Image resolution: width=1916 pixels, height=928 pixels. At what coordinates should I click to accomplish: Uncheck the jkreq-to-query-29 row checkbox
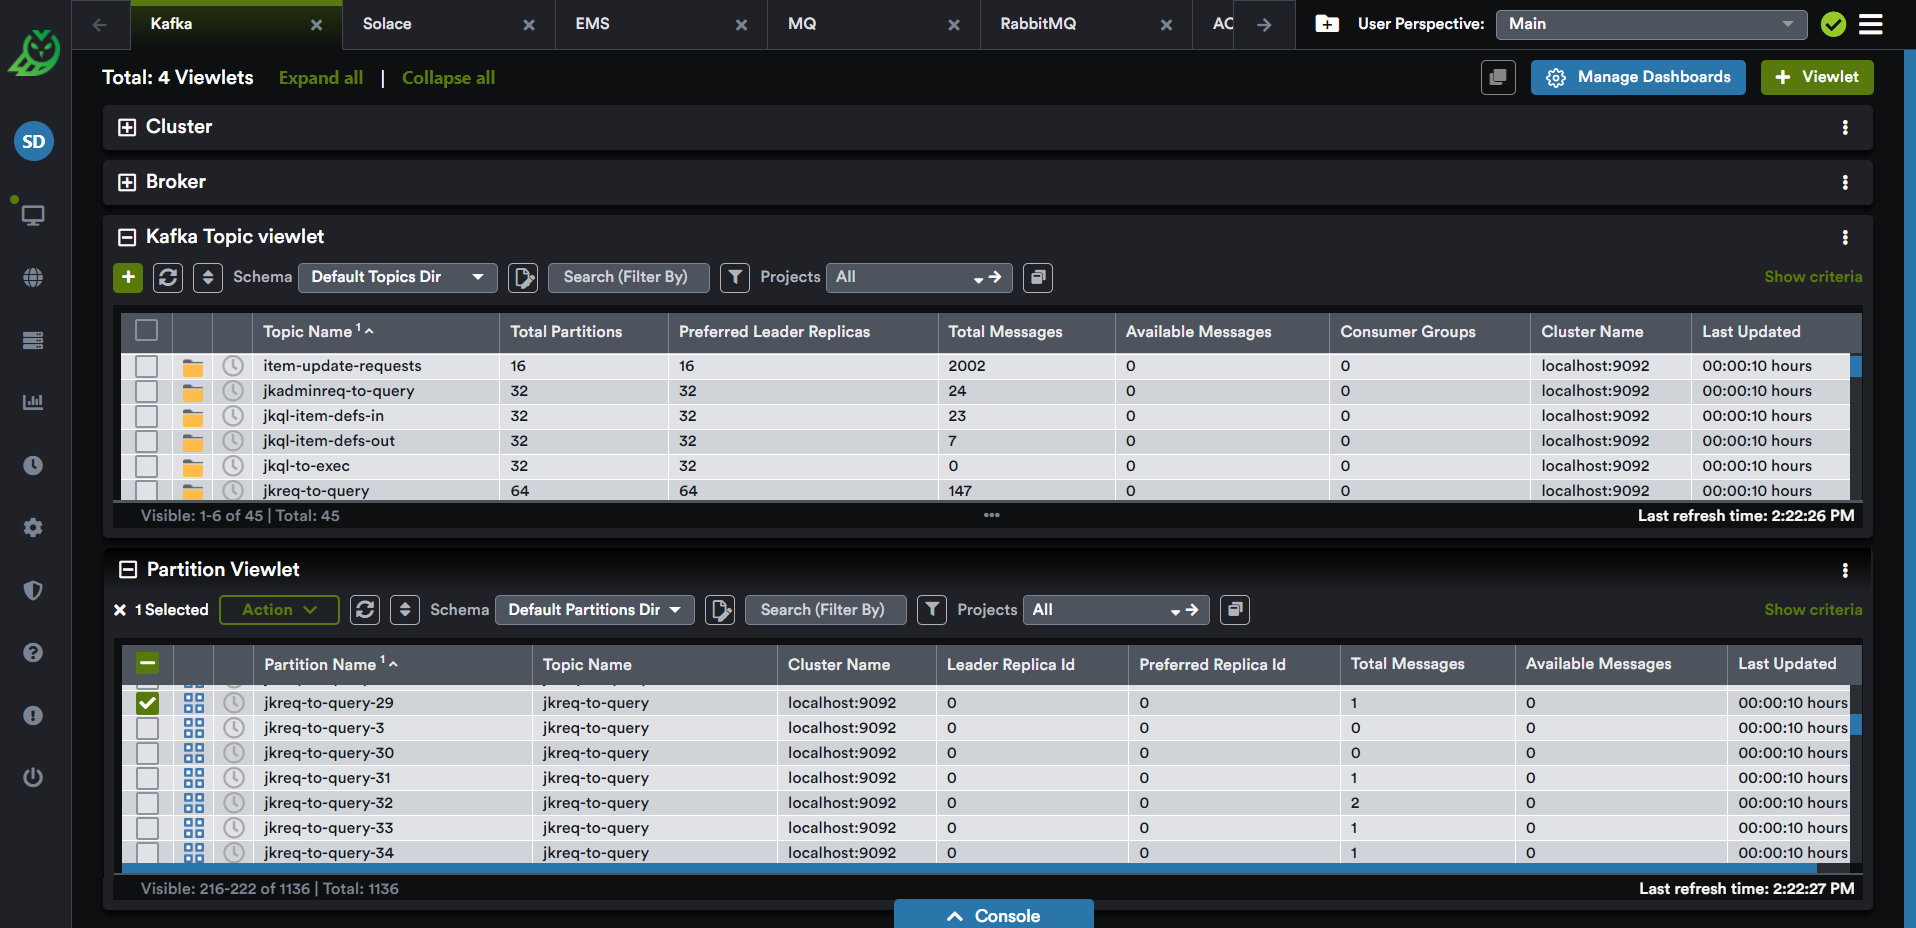[x=147, y=703]
